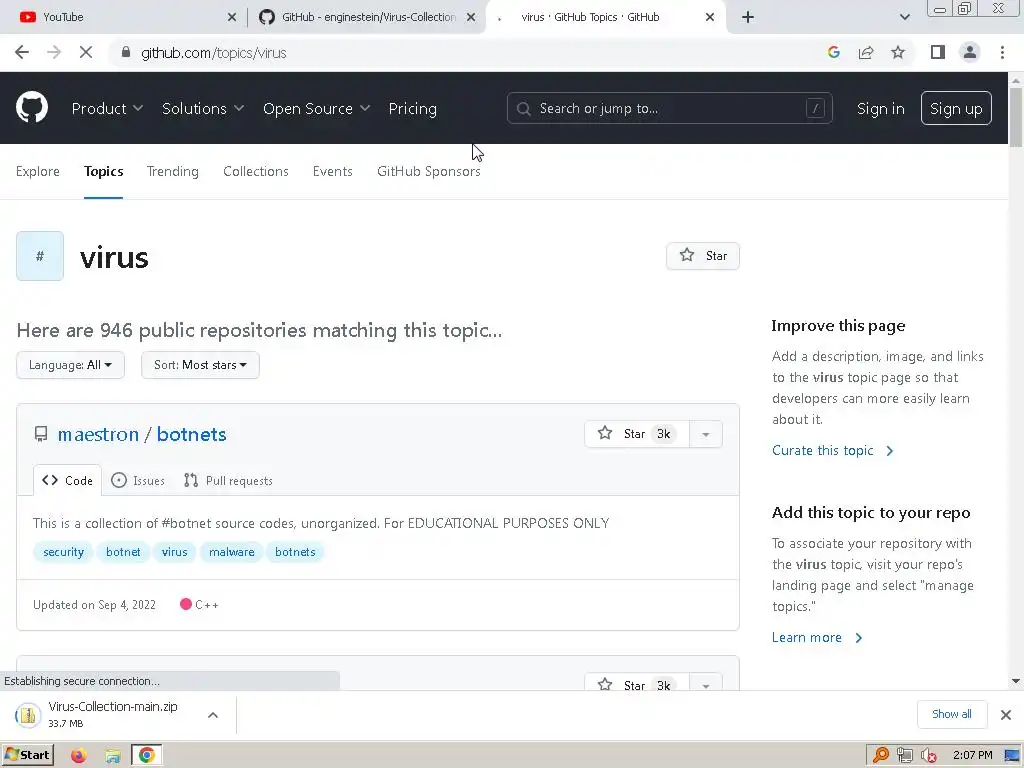Go to the Trending tab
The height and width of the screenshot is (768, 1024).
click(172, 171)
